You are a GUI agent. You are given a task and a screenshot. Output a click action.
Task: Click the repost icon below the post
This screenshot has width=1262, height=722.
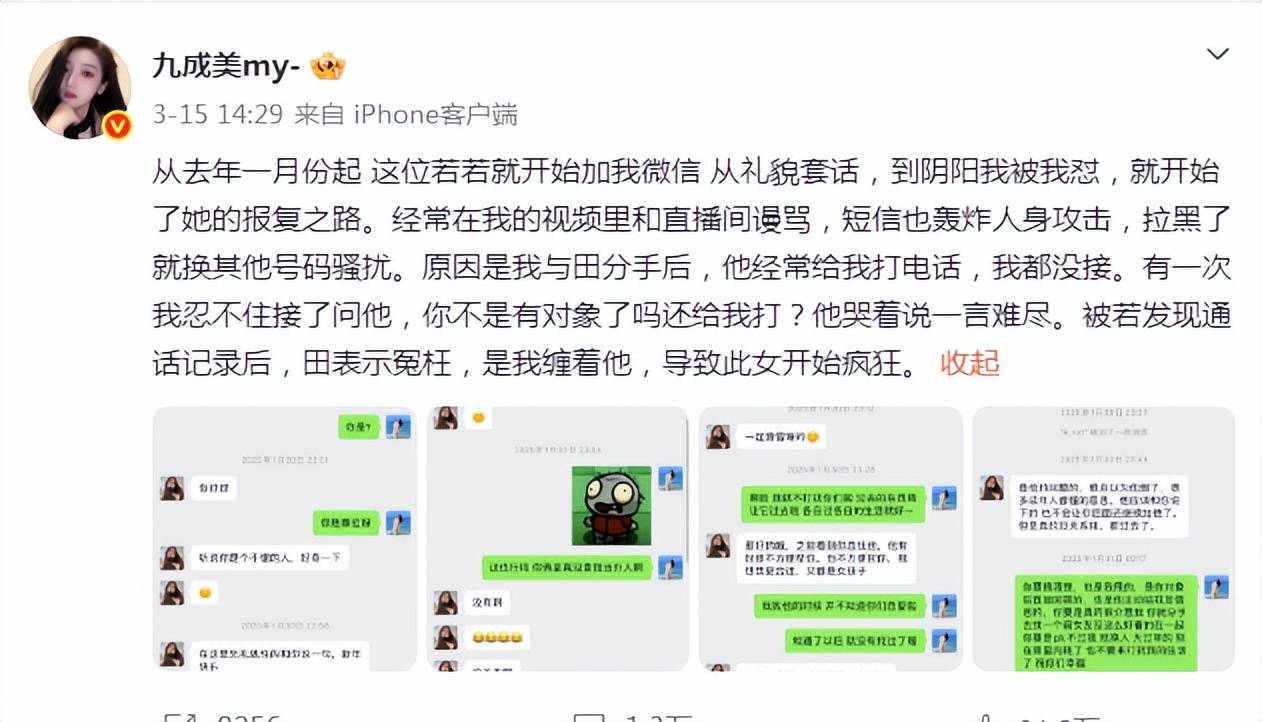pyautogui.click(x=178, y=716)
